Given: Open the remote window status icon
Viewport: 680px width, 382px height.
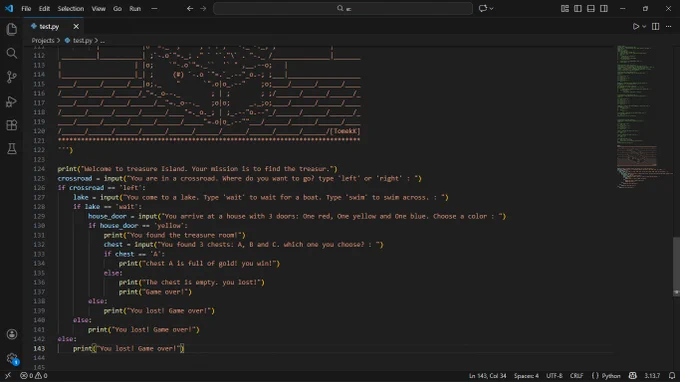Looking at the screenshot, I should [8, 376].
